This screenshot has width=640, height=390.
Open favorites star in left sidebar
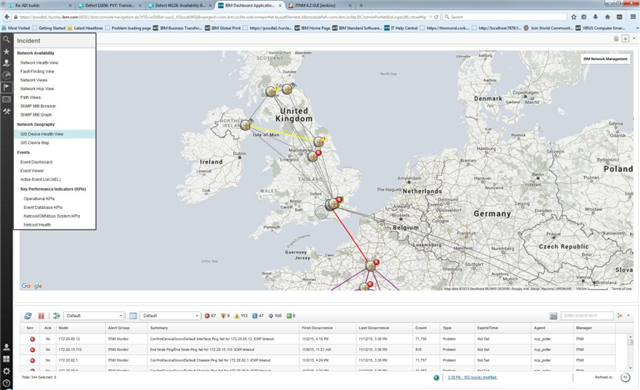(x=6, y=51)
